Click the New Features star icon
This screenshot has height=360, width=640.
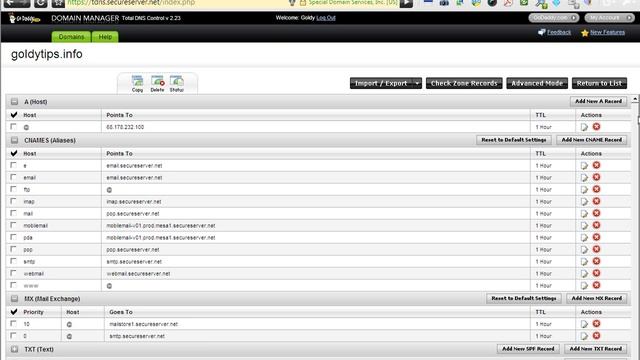click(x=584, y=33)
